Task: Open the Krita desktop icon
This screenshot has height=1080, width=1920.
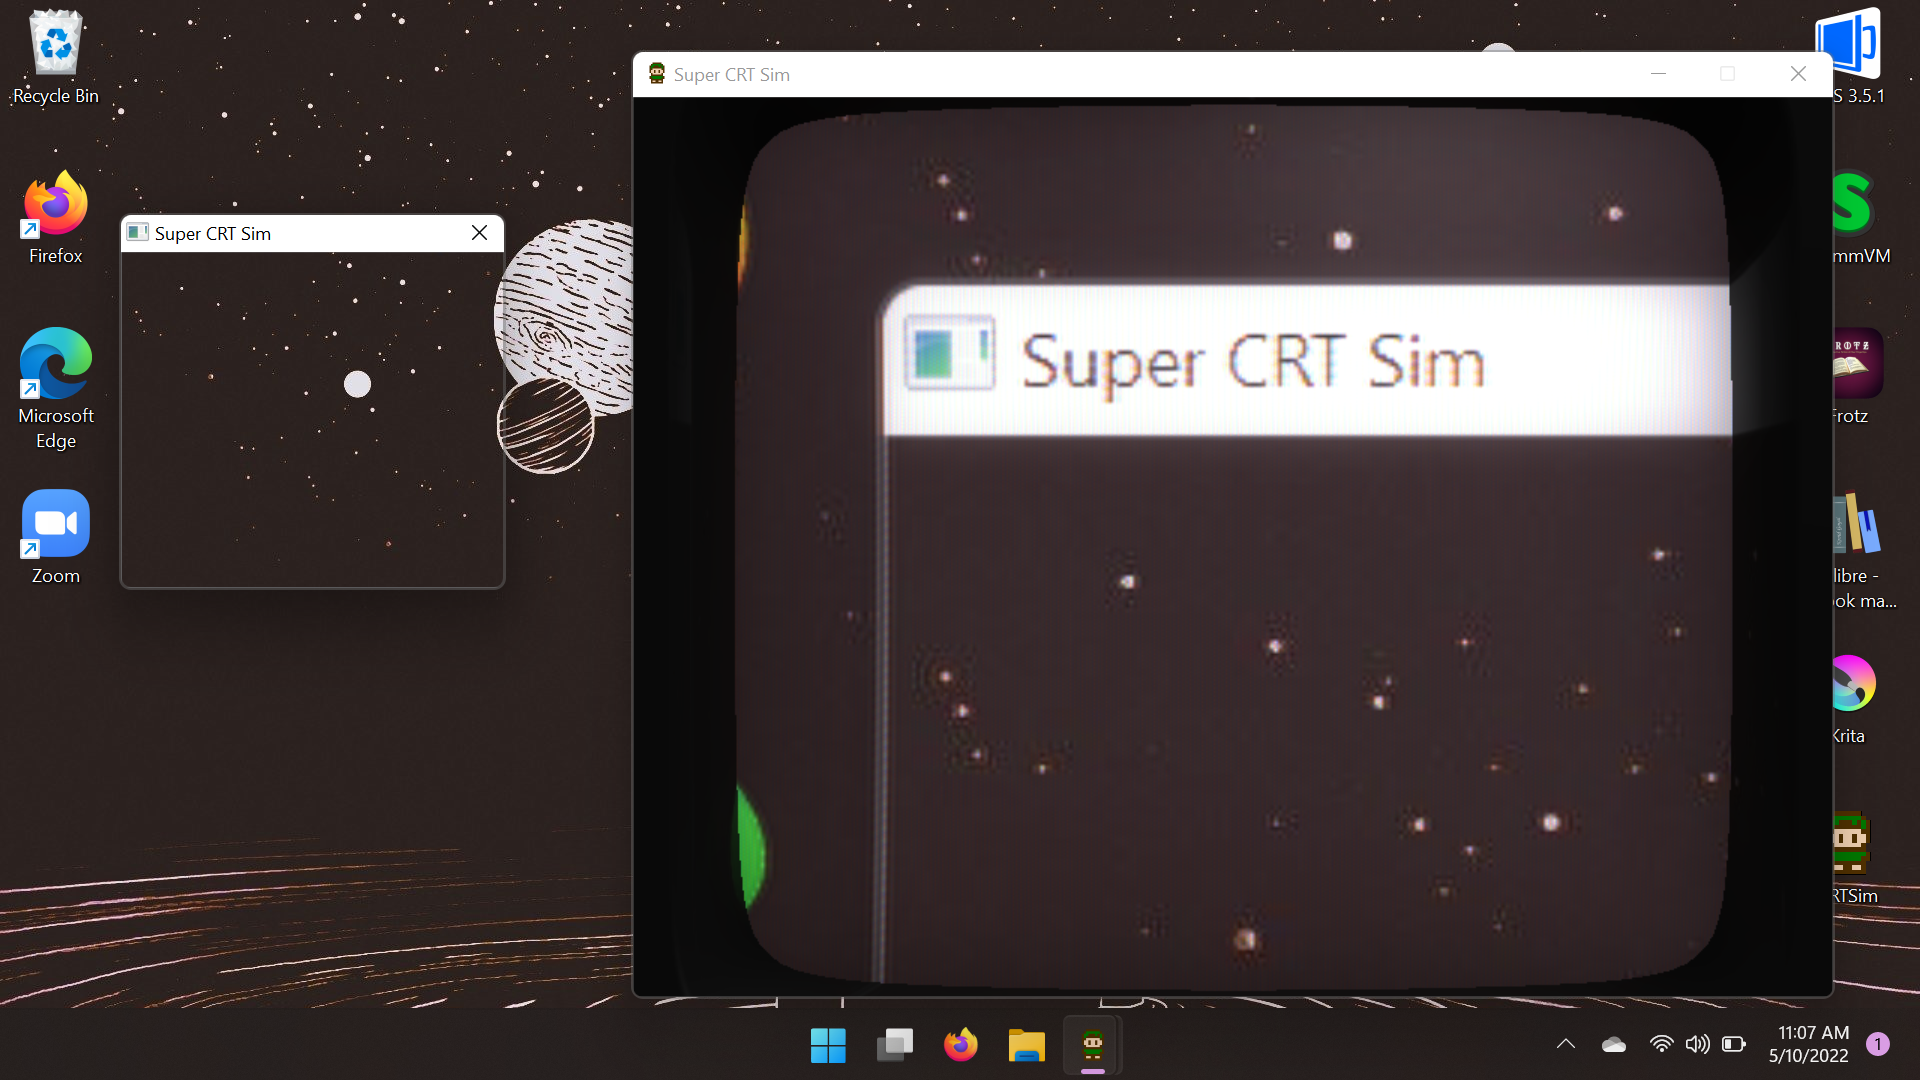Action: [1854, 698]
